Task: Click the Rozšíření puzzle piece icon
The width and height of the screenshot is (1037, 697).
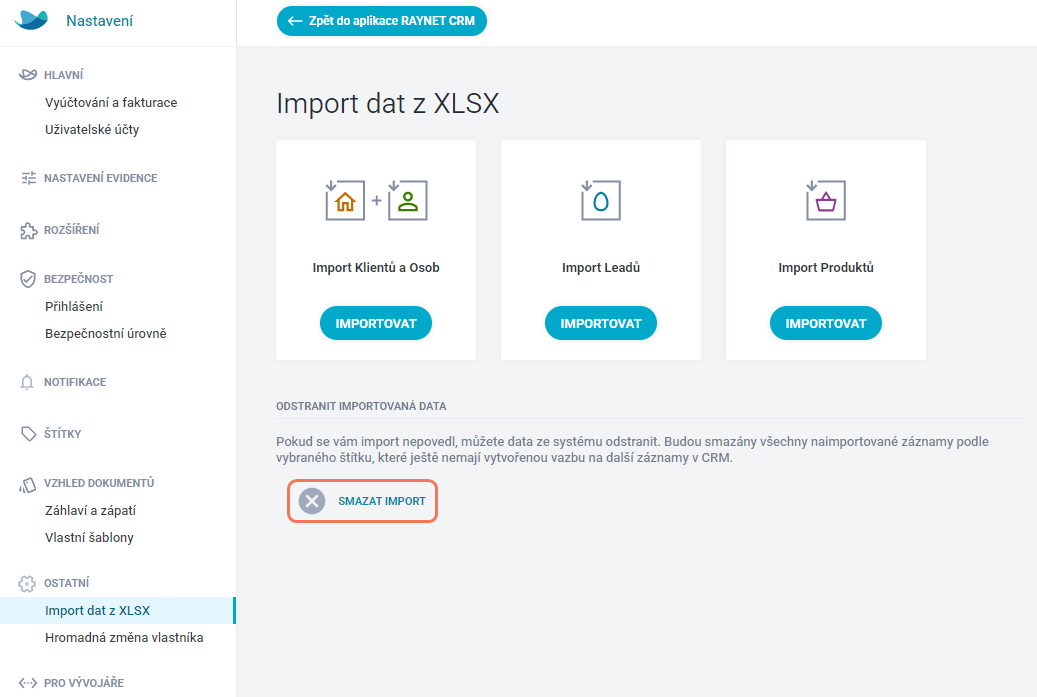Action: coord(28,230)
